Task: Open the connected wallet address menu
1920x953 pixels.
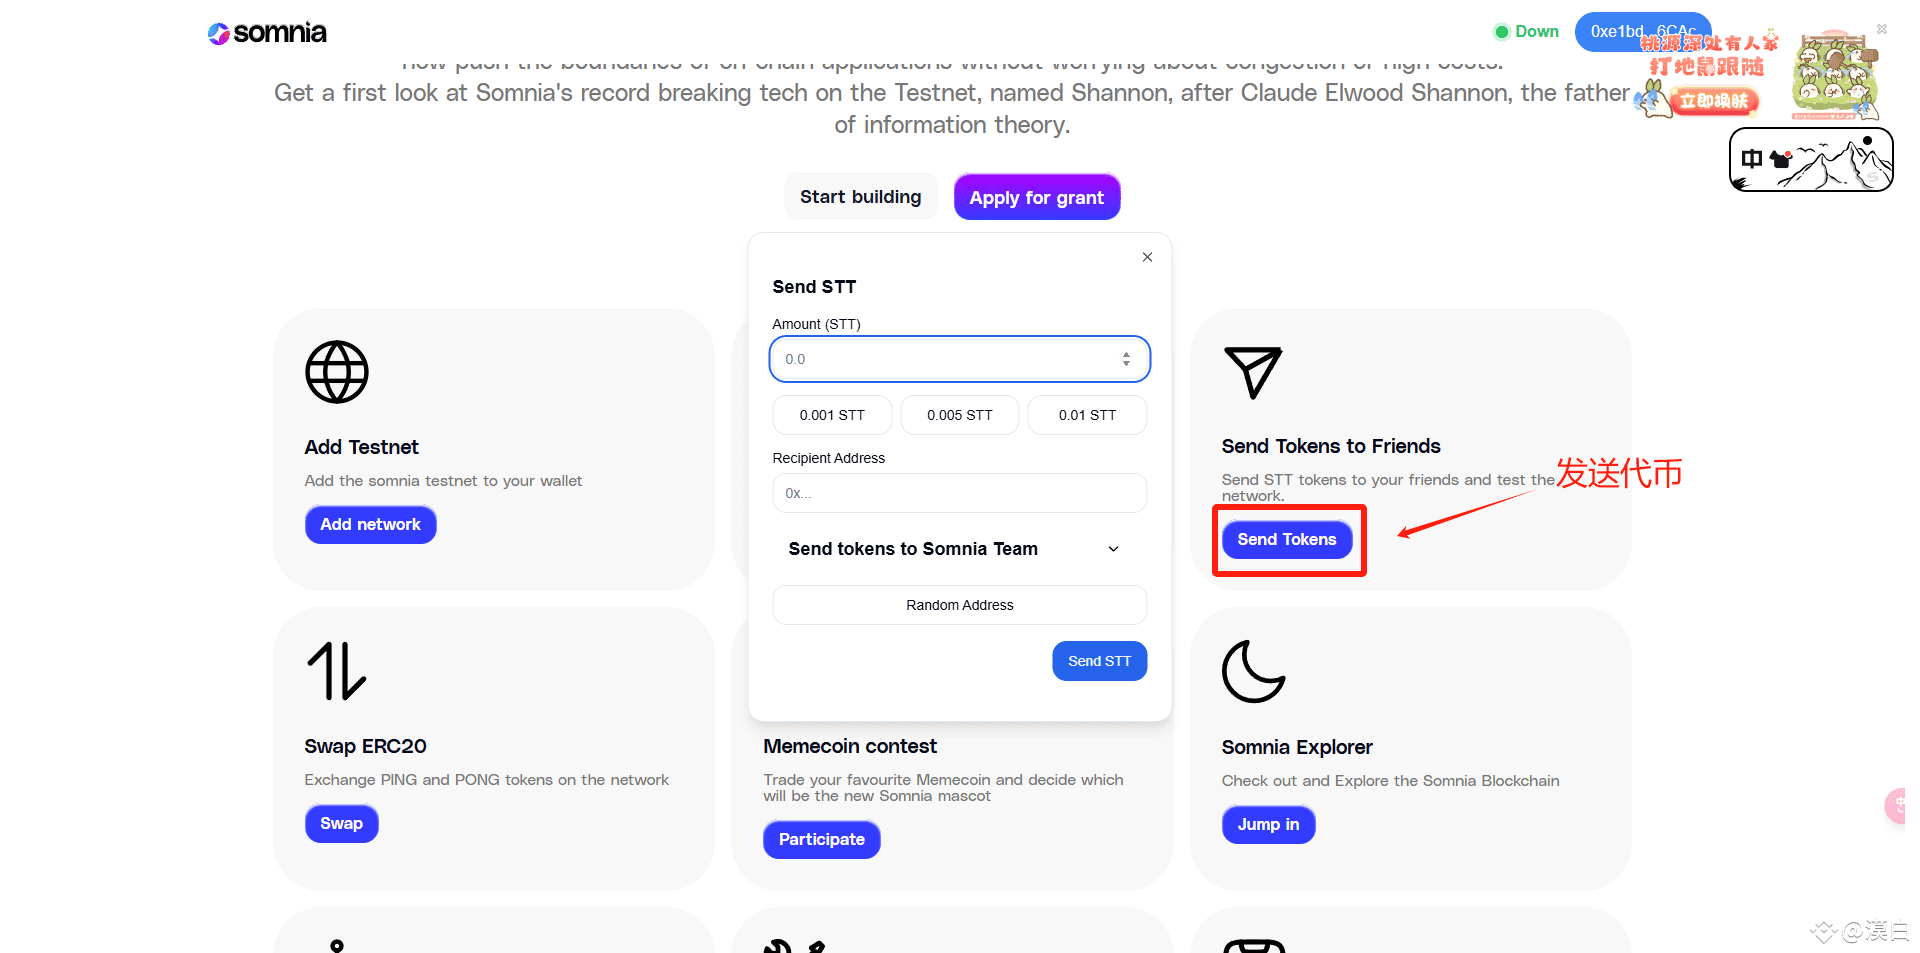Action: (x=1643, y=32)
